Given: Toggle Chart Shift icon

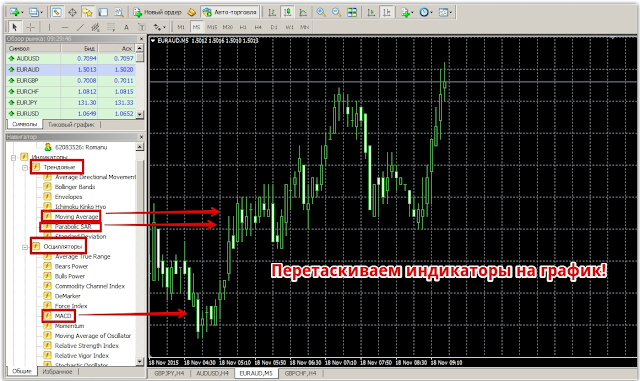Looking at the screenshot, I should 386,12.
